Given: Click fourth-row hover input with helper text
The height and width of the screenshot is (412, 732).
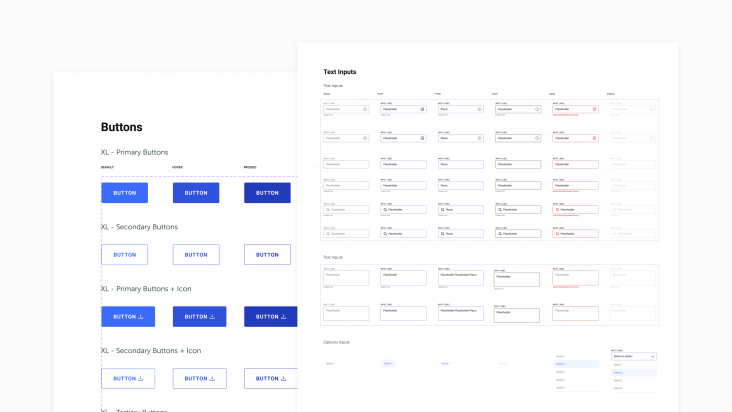Looking at the screenshot, I should [x=403, y=185].
